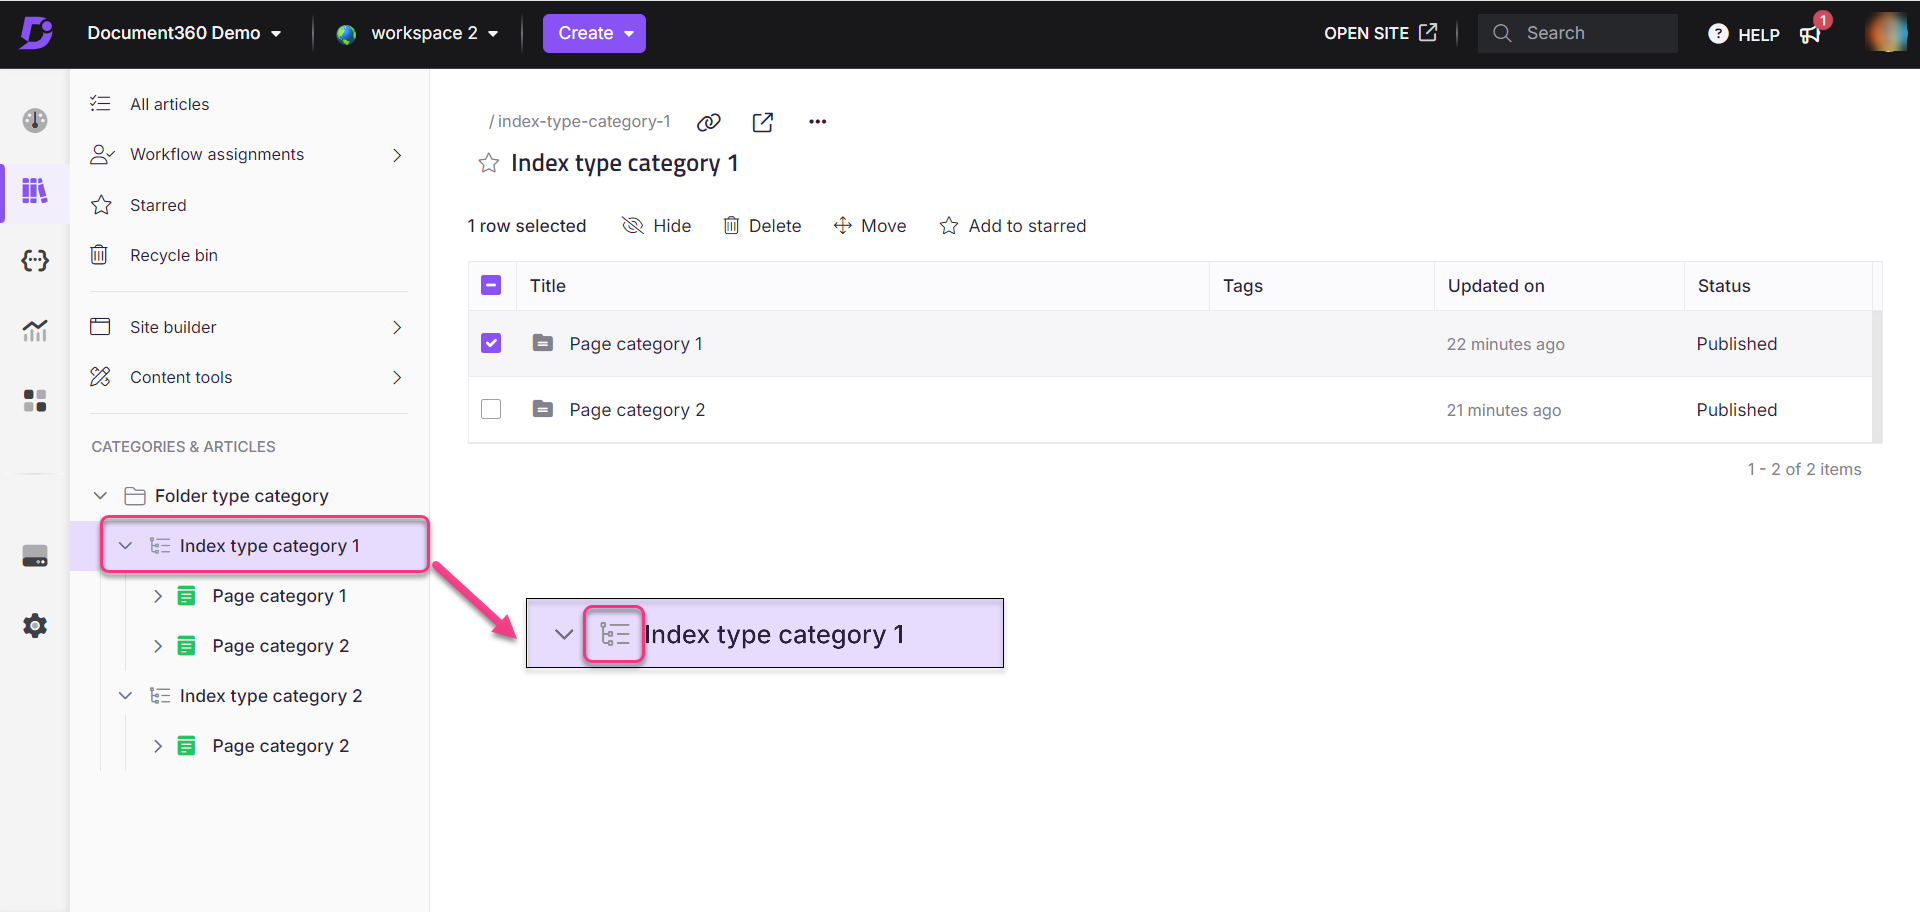The height and width of the screenshot is (912, 1920).
Task: Toggle the select-all header checkbox
Action: pos(491,286)
